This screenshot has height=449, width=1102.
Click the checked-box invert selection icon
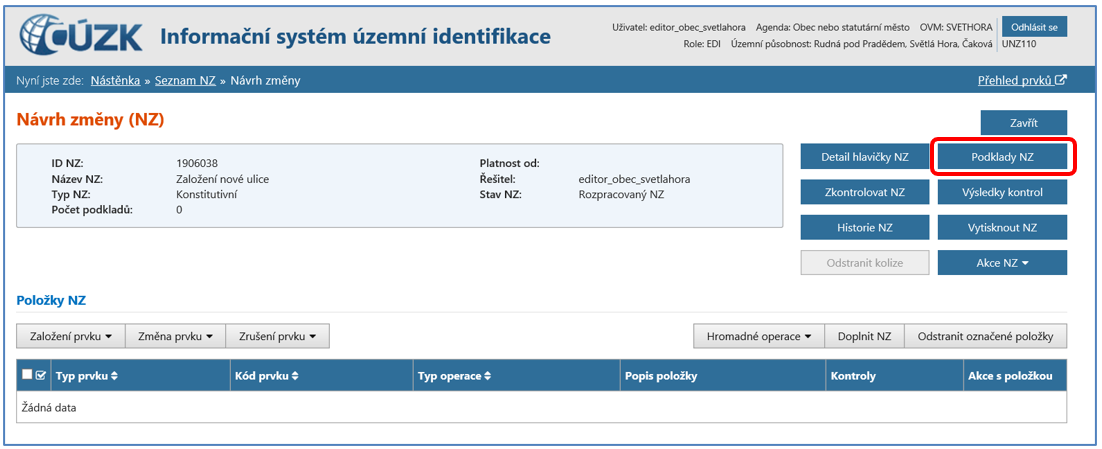coord(41,376)
